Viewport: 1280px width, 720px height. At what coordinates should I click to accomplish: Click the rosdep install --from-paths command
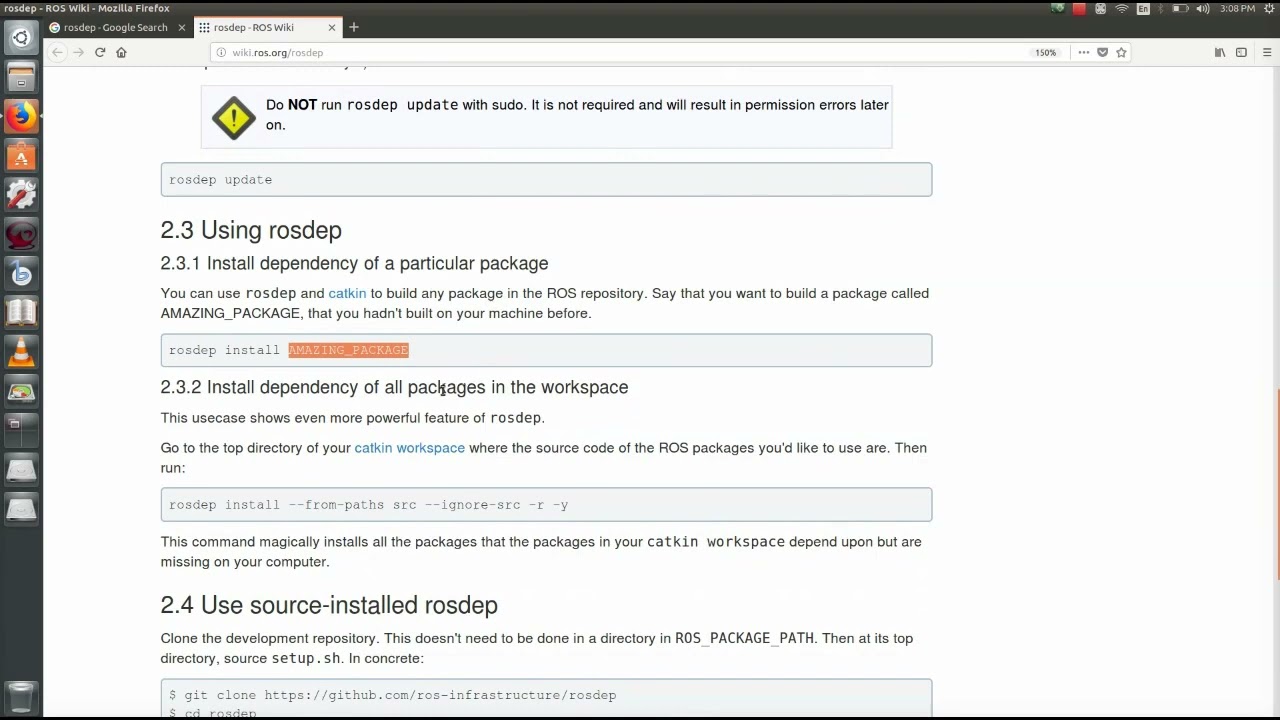pos(369,505)
